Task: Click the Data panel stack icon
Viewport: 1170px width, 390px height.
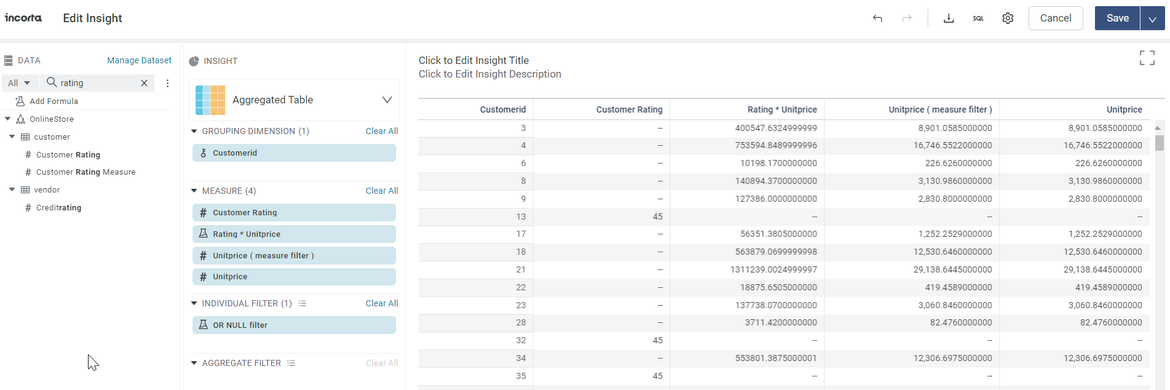Action: click(x=8, y=60)
